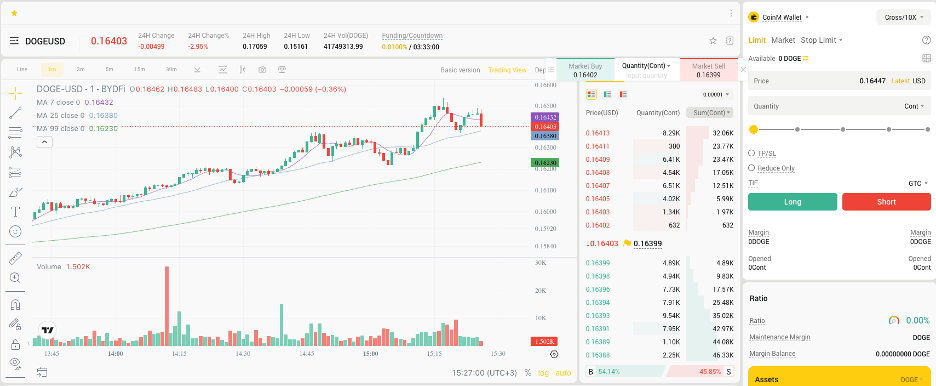Select the Line chart interval
This screenshot has width=936, height=386.
tap(22, 70)
